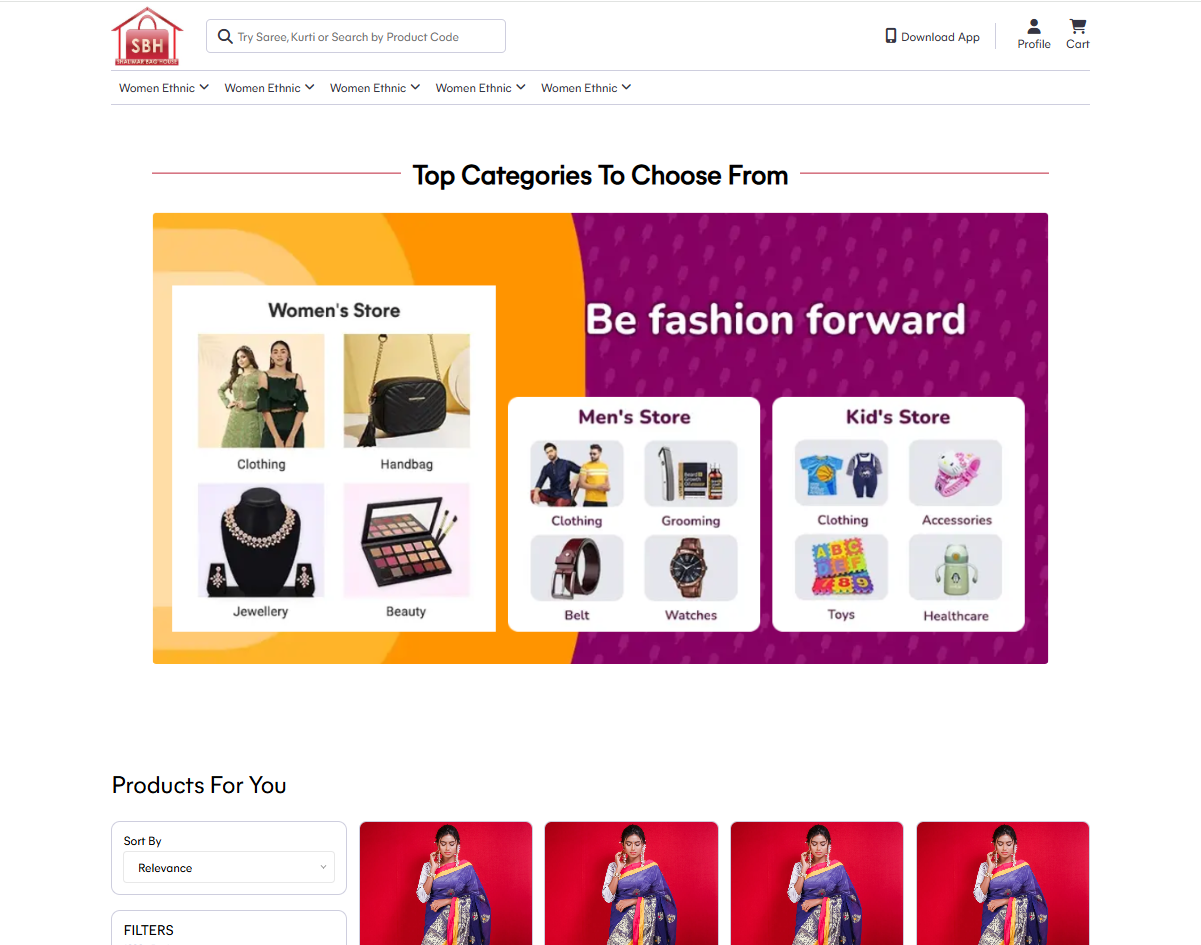Image resolution: width=1201 pixels, height=945 pixels.
Task: Expand the first Women Ethnic menu
Action: click(164, 88)
